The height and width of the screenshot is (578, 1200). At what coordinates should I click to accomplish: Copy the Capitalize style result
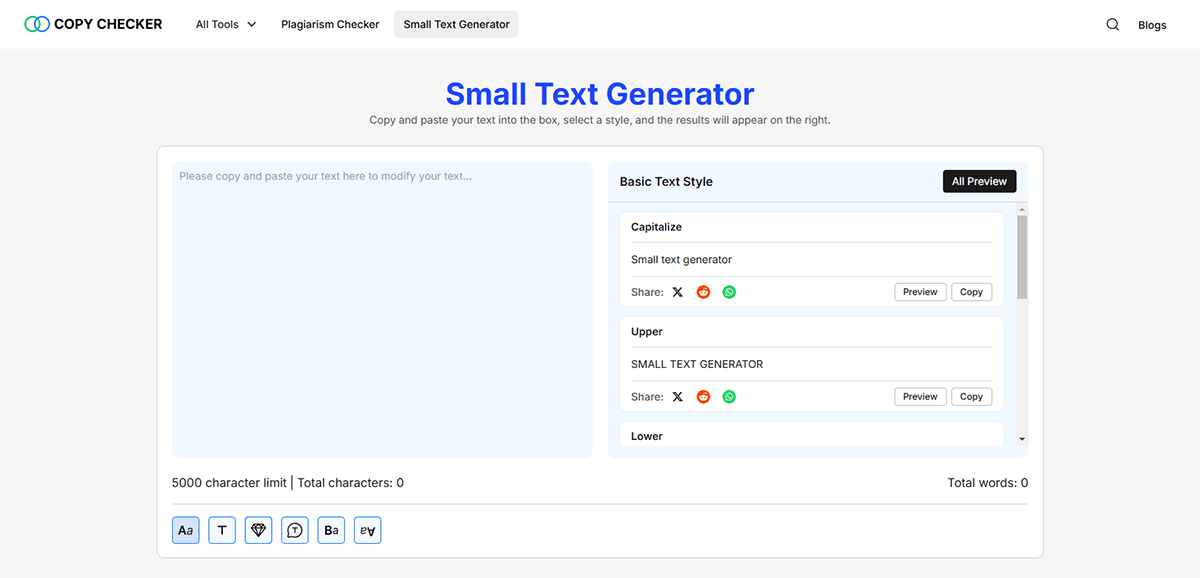(971, 292)
